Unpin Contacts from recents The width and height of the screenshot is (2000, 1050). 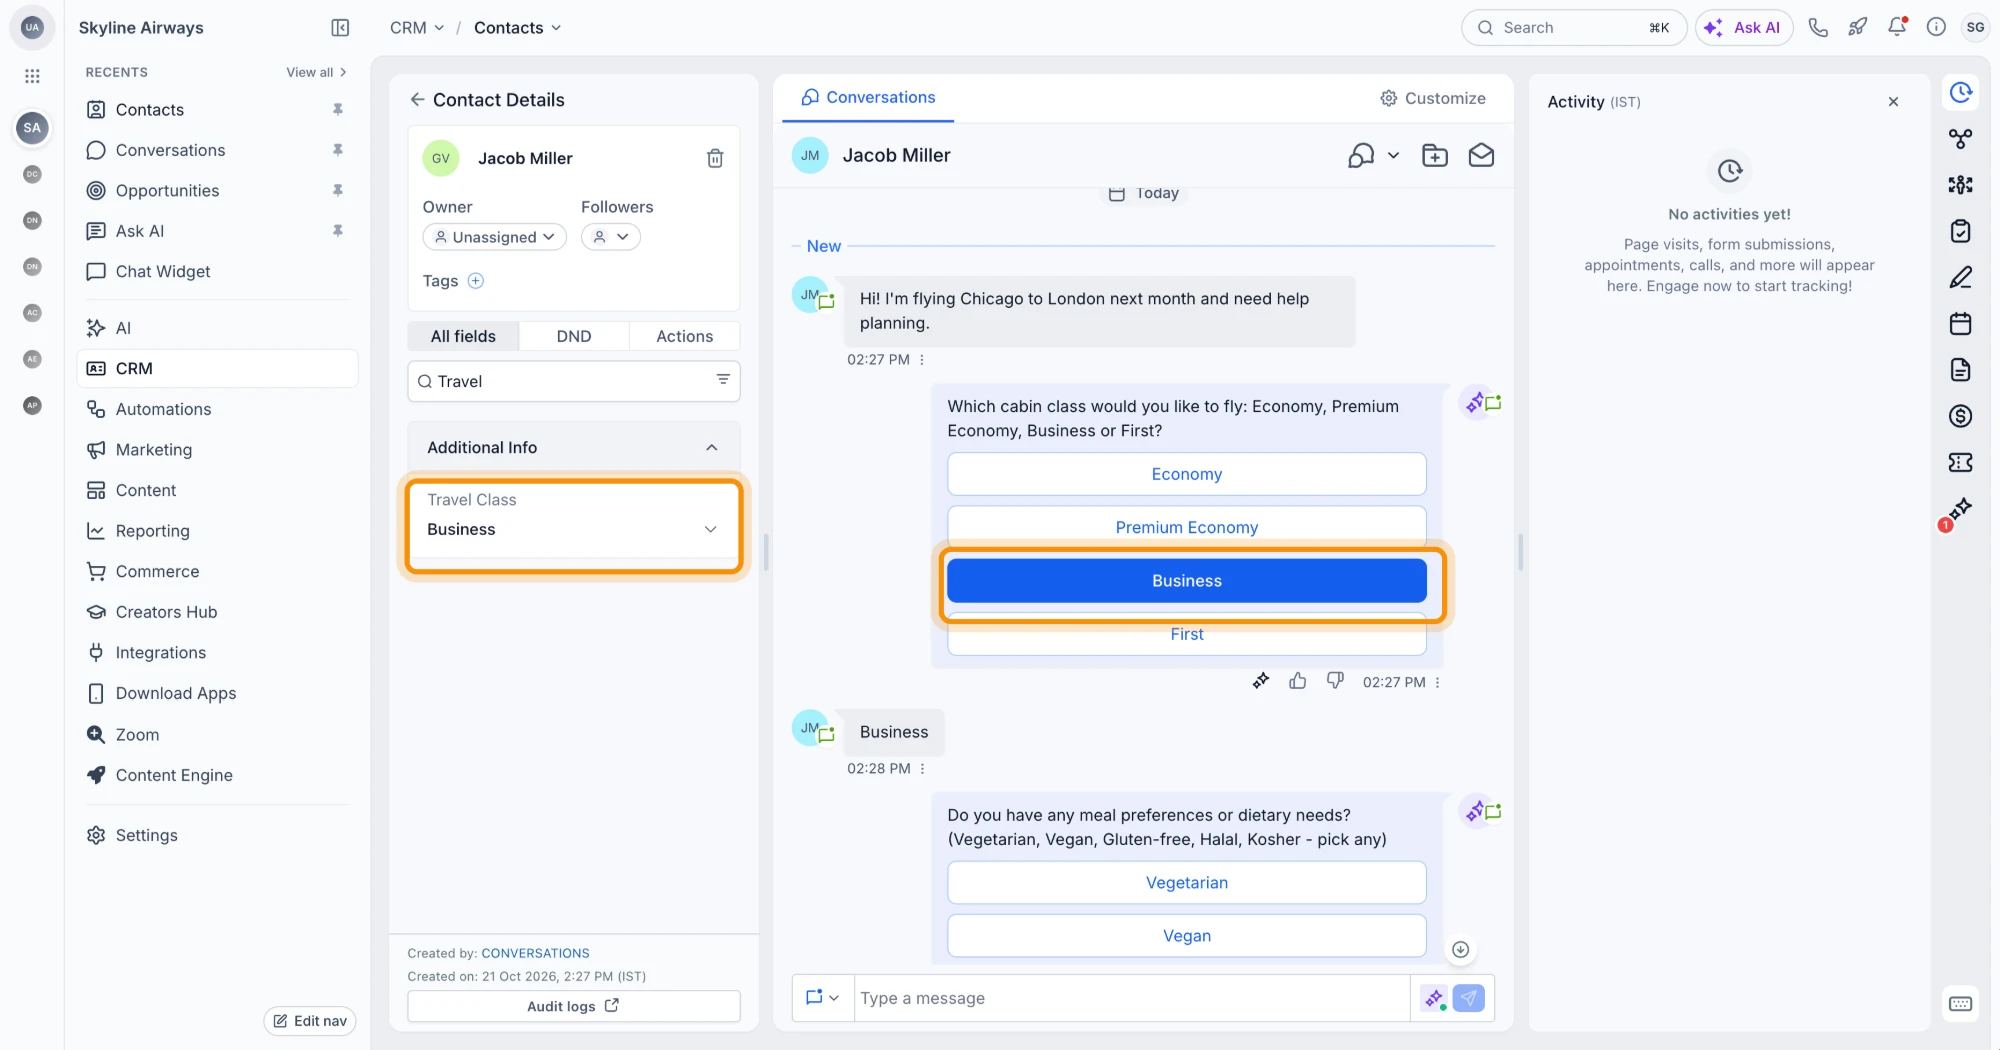coord(338,109)
